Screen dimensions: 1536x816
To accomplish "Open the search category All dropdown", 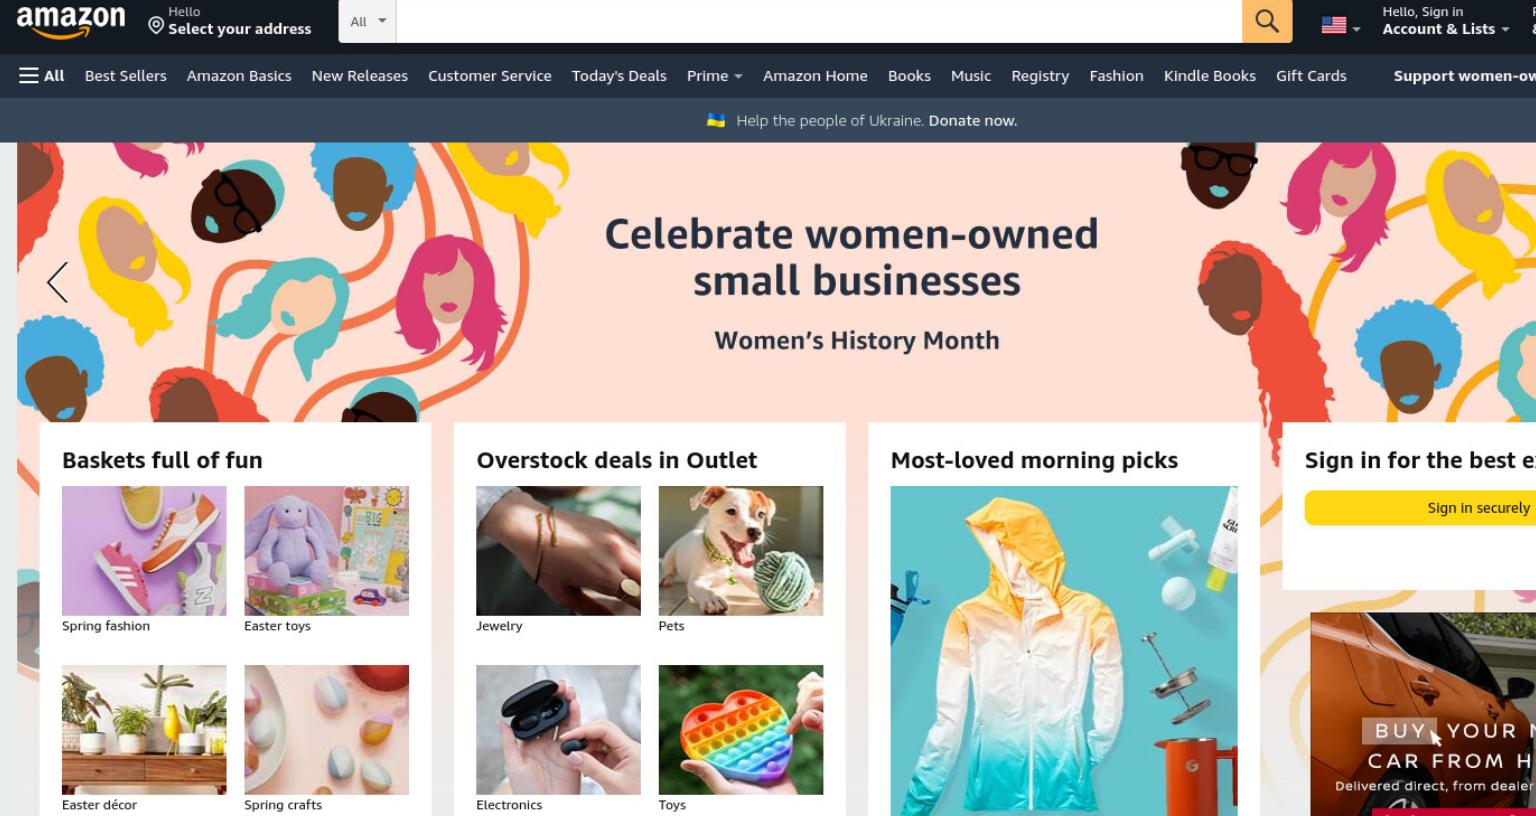I will point(368,21).
